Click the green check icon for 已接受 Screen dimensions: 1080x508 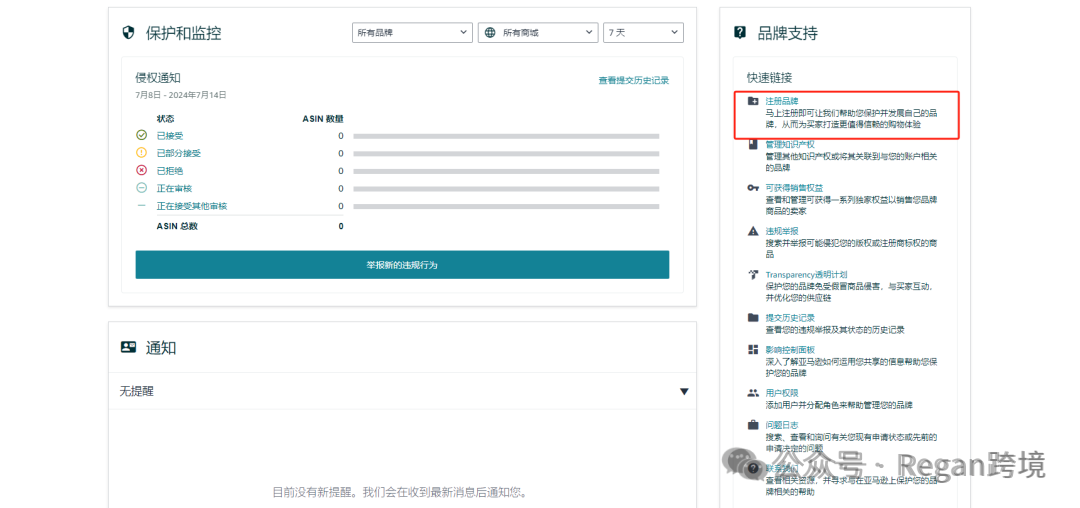point(142,136)
